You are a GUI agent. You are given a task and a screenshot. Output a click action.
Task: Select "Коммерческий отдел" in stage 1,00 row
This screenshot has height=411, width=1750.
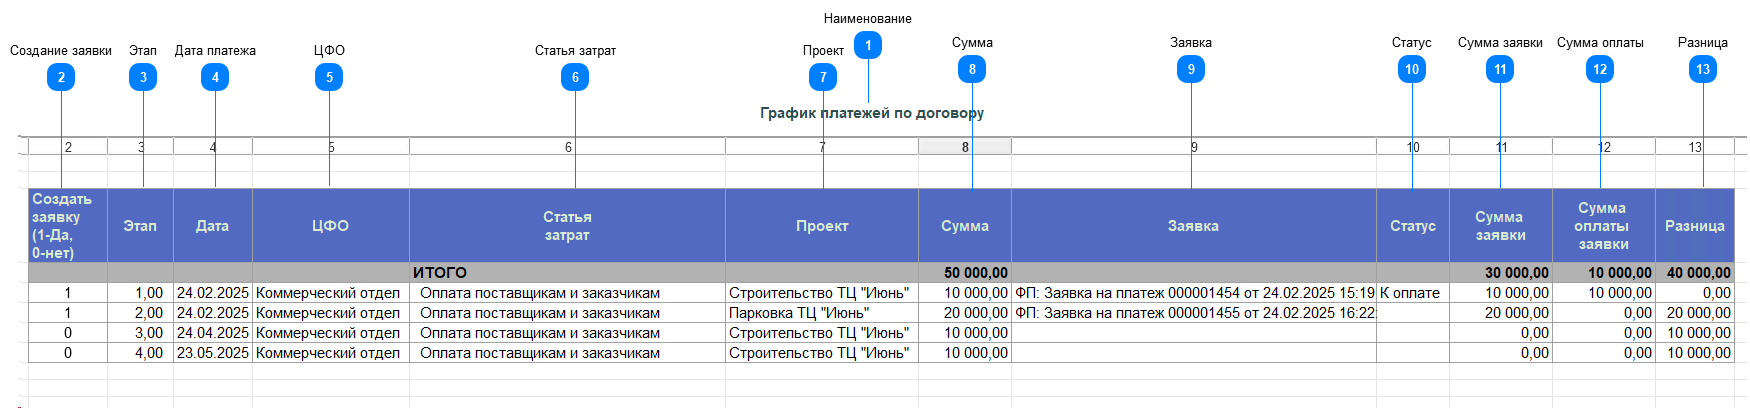[331, 293]
